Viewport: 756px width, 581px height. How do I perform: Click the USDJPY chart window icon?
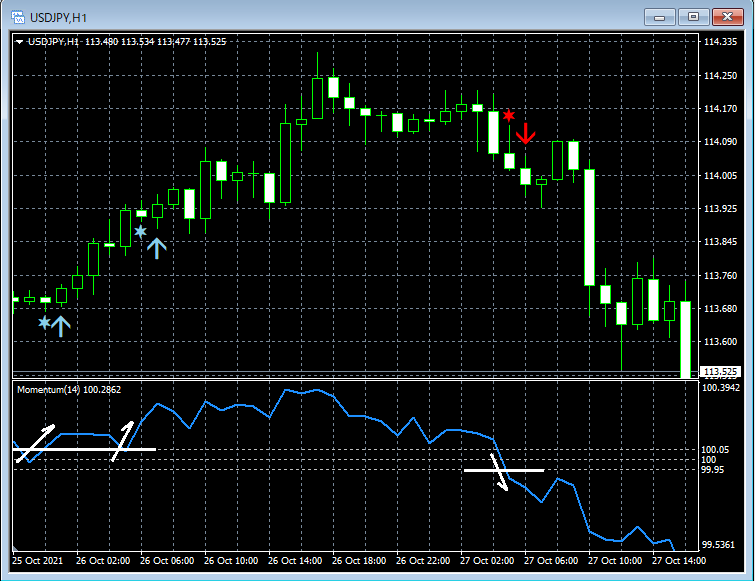tap(18, 17)
